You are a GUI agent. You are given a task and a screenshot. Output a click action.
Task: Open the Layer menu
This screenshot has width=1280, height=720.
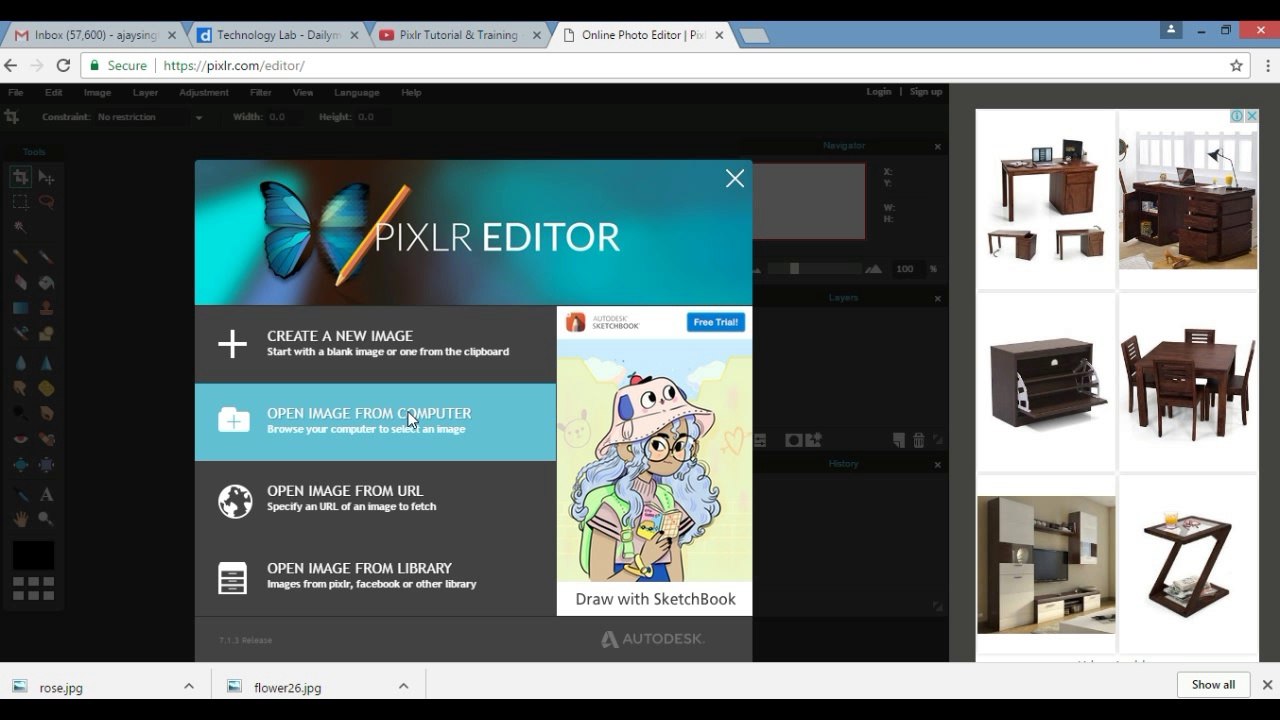tap(146, 92)
